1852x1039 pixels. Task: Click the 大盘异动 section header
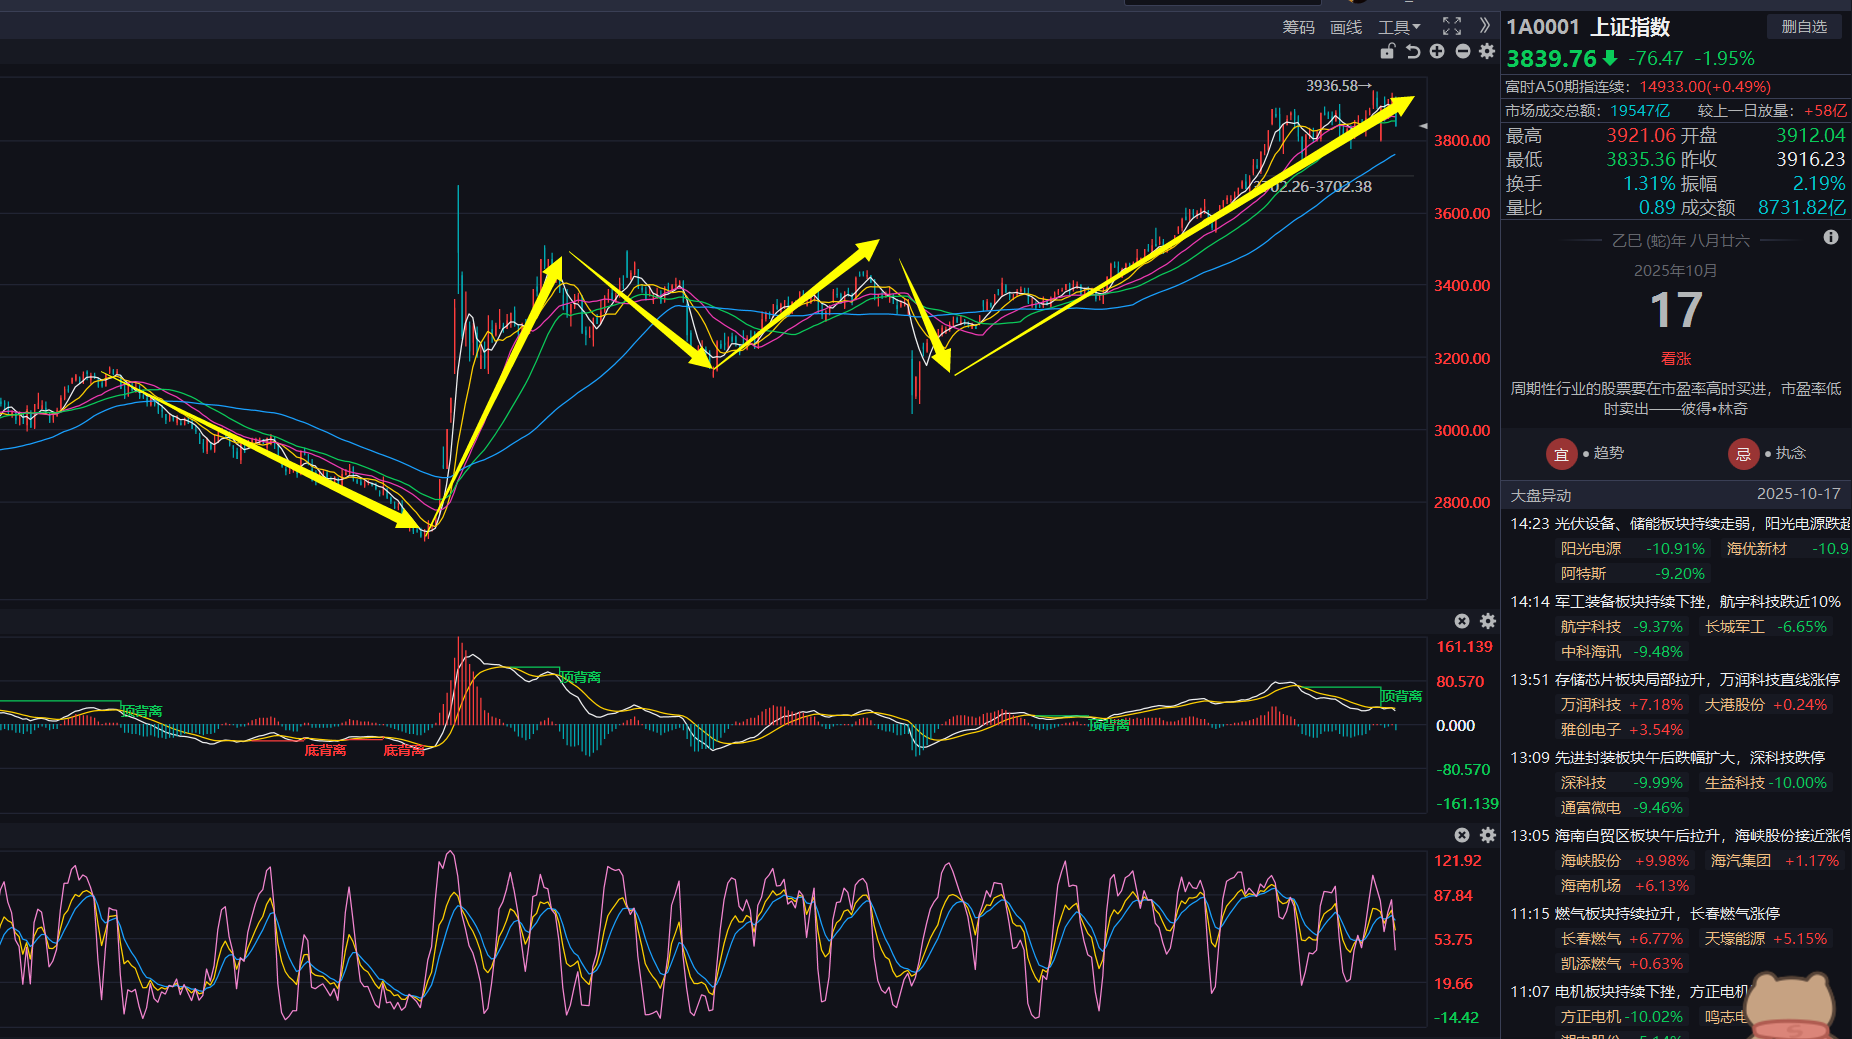click(1541, 495)
